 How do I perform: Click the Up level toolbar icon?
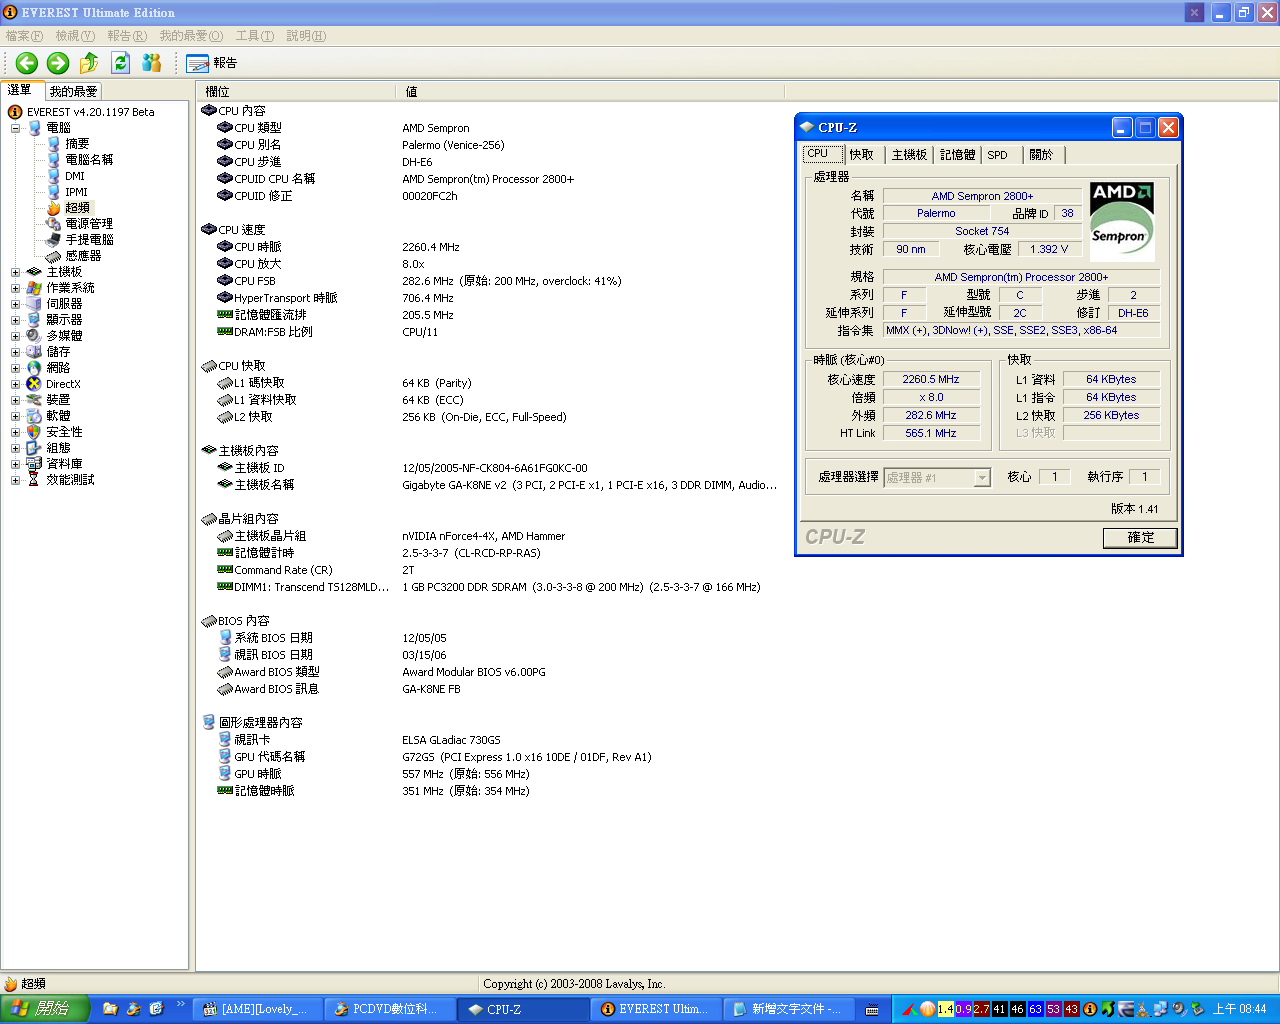pyautogui.click(x=89, y=63)
